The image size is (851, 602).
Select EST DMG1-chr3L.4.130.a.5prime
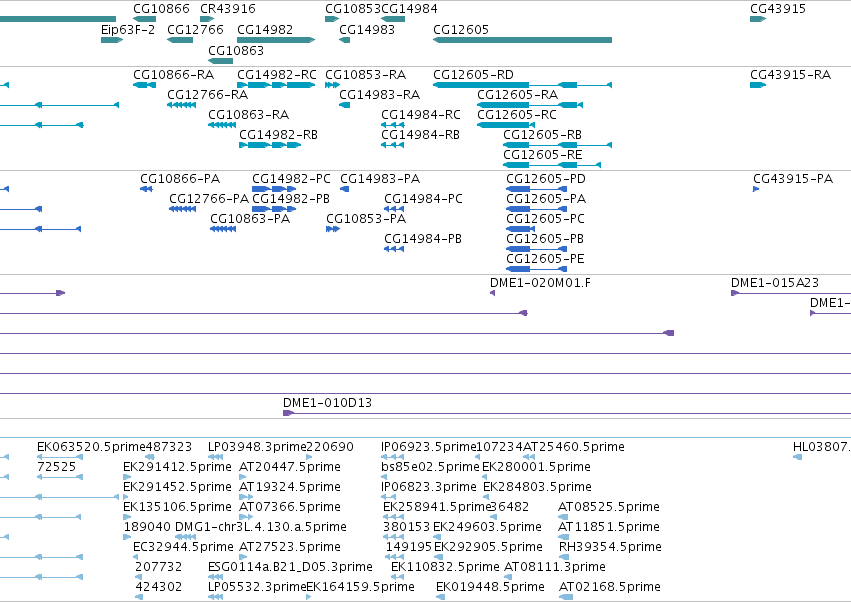coord(261,528)
